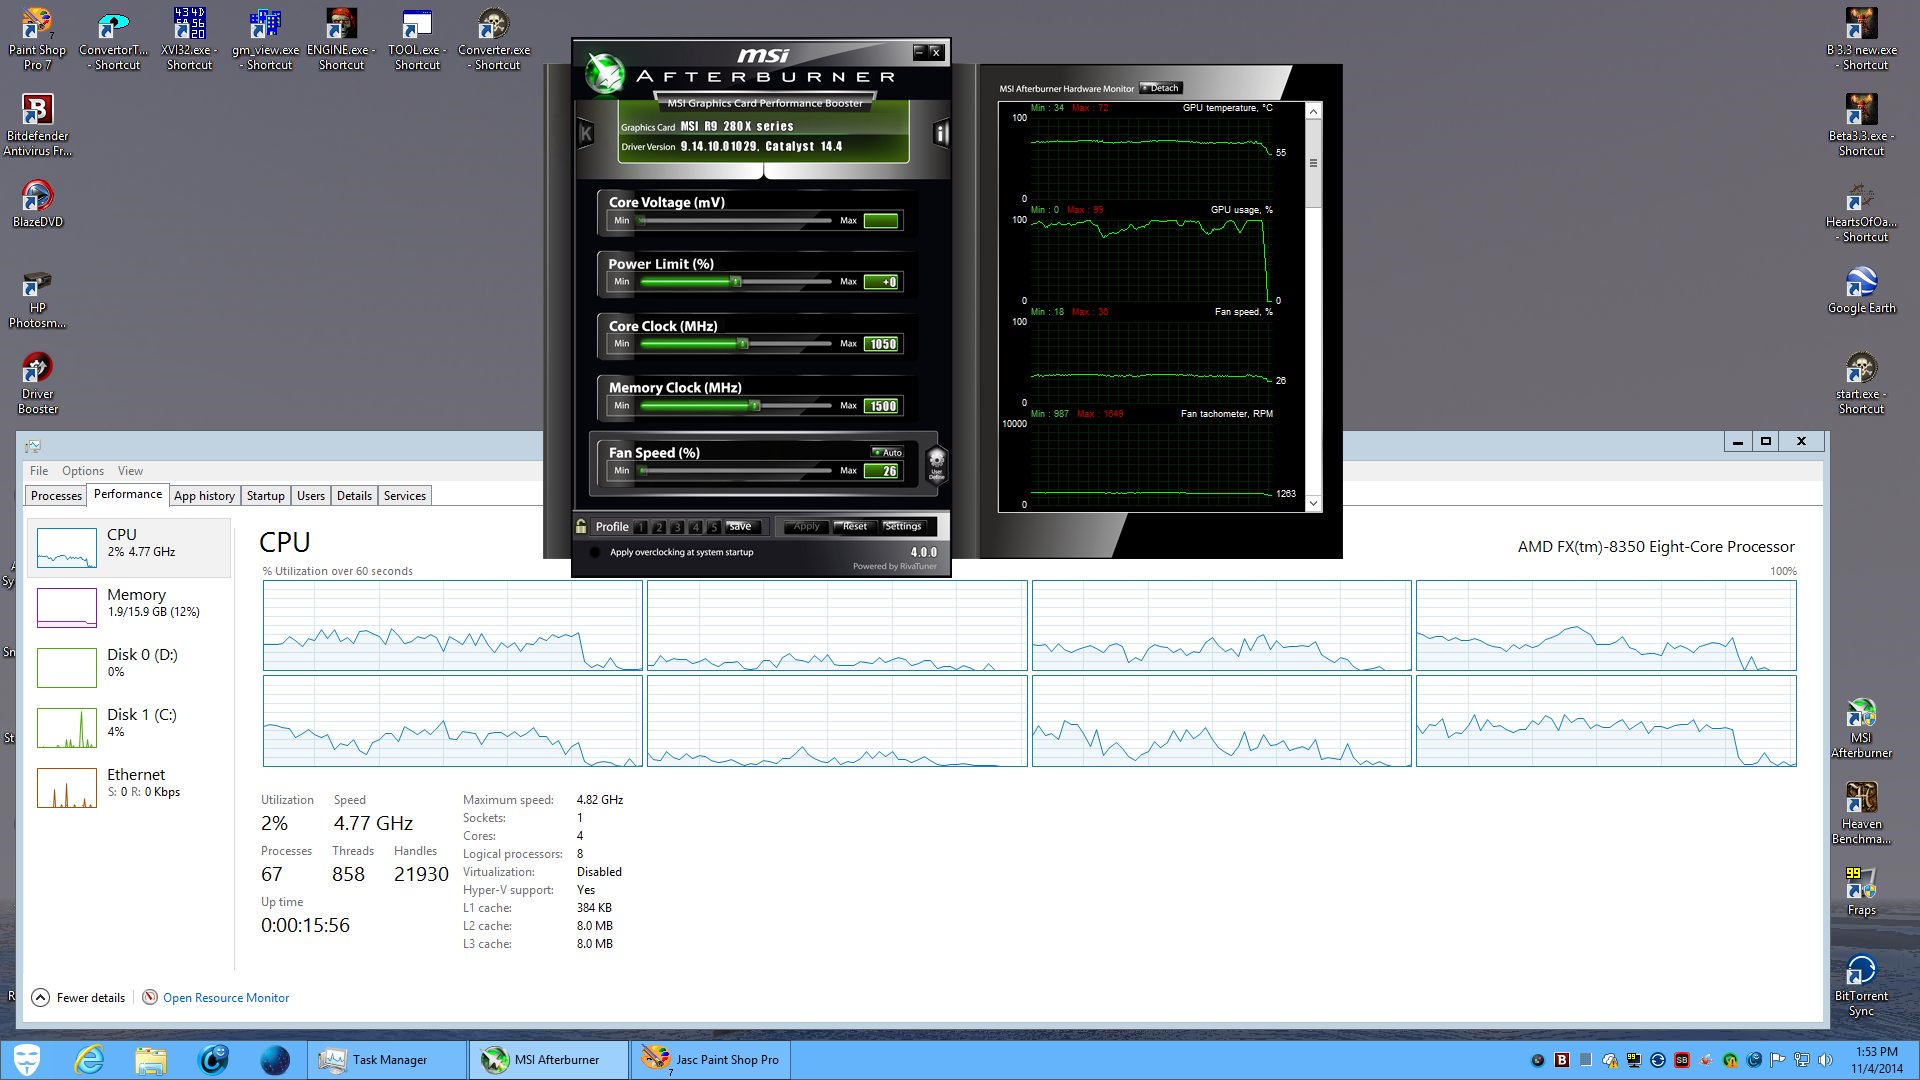Click the Afterburner Apply button
The image size is (1920, 1080).
click(806, 526)
